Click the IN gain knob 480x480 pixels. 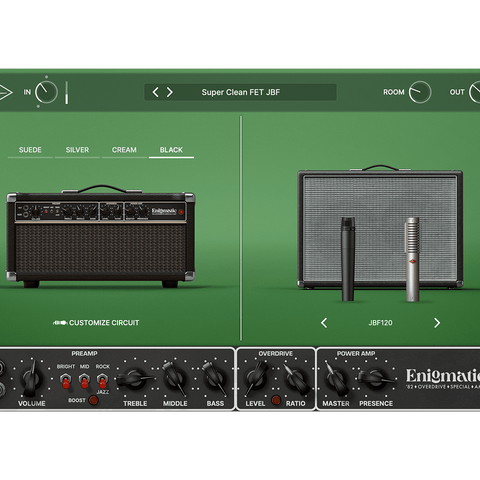pos(46,92)
